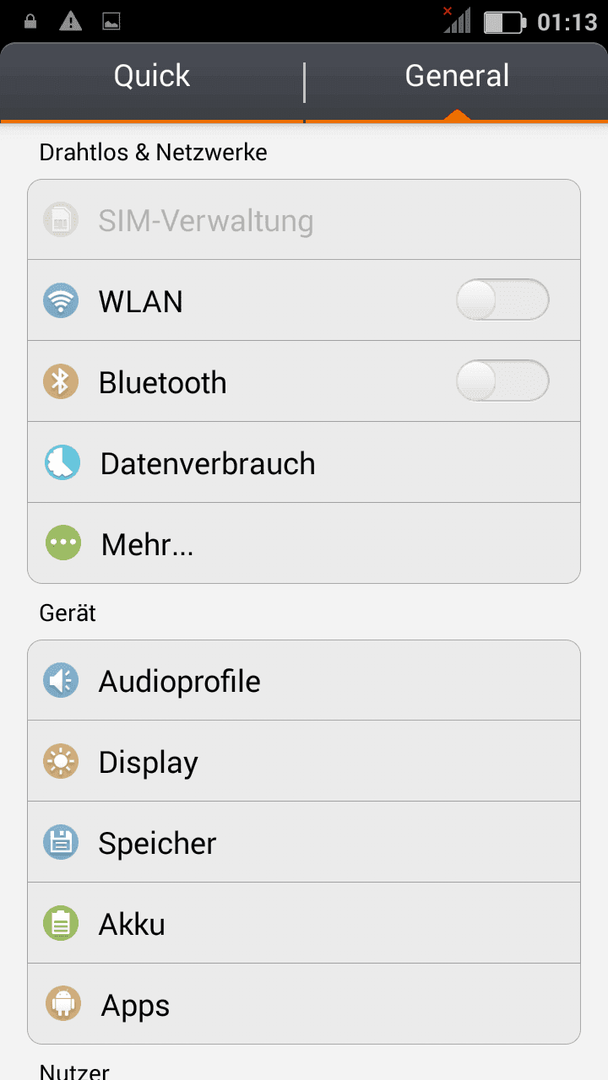Viewport: 608px width, 1080px height.
Task: Tap the Speicher floppy disk icon
Action: coord(61,842)
